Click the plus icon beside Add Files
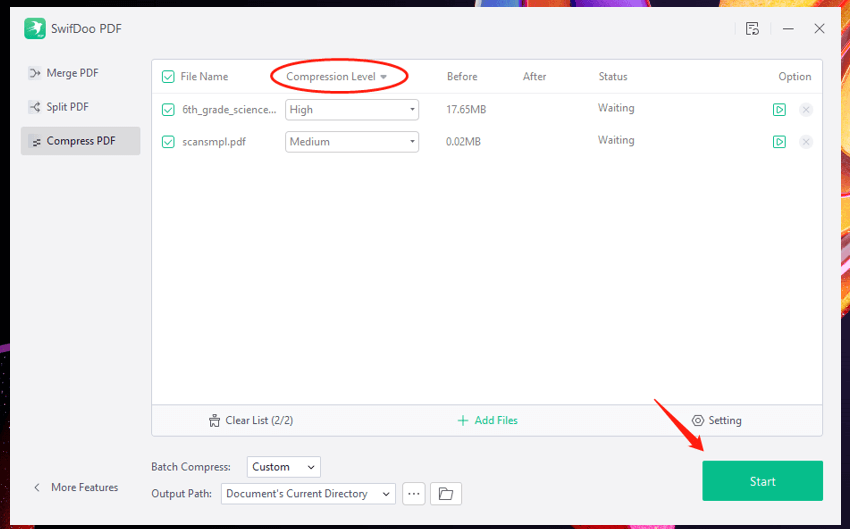The width and height of the screenshot is (850, 529). point(462,421)
